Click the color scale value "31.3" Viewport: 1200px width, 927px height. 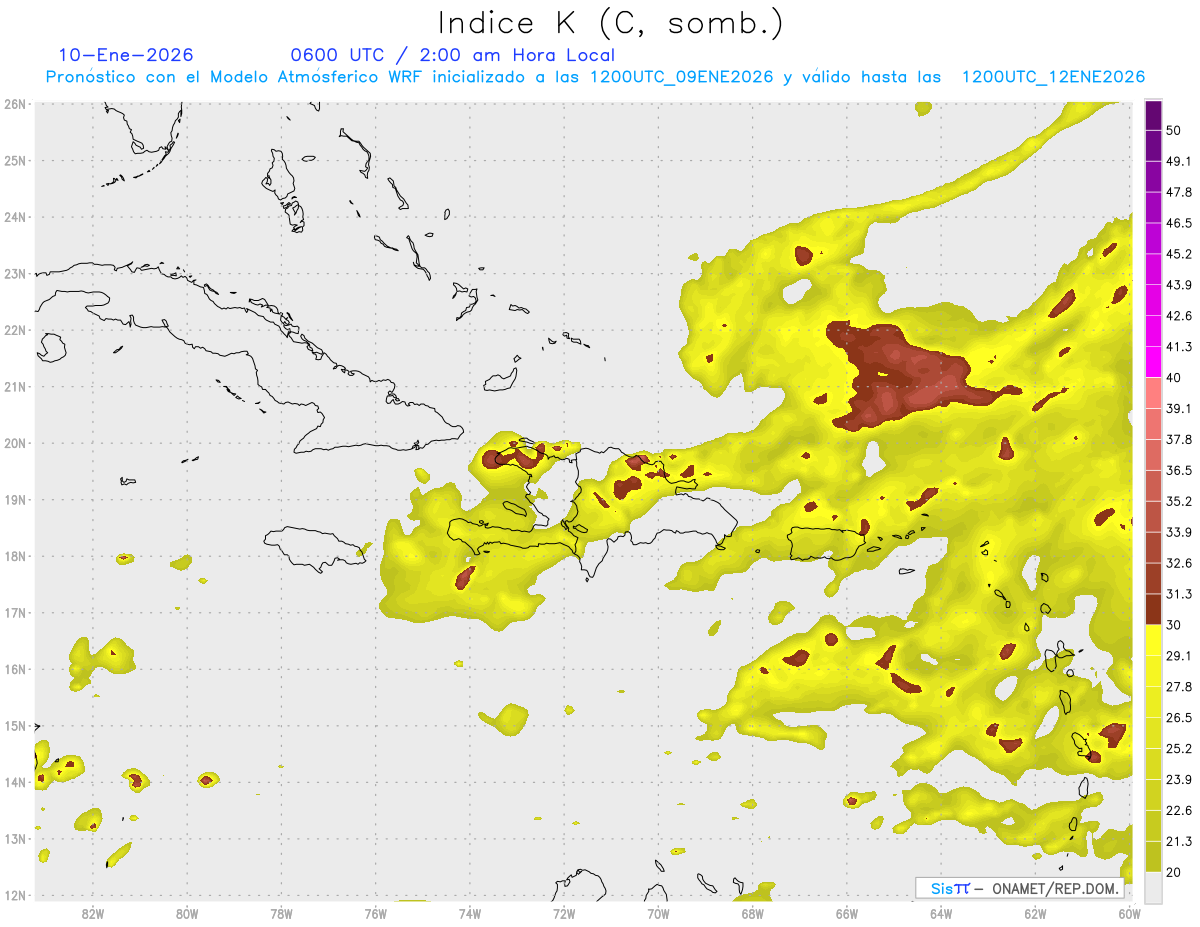click(1178, 594)
